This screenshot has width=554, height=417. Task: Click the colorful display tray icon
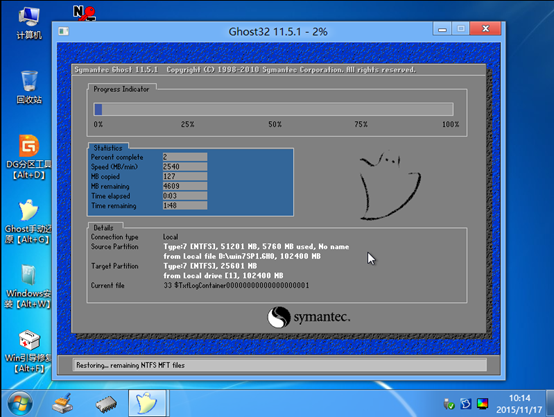pos(482,404)
